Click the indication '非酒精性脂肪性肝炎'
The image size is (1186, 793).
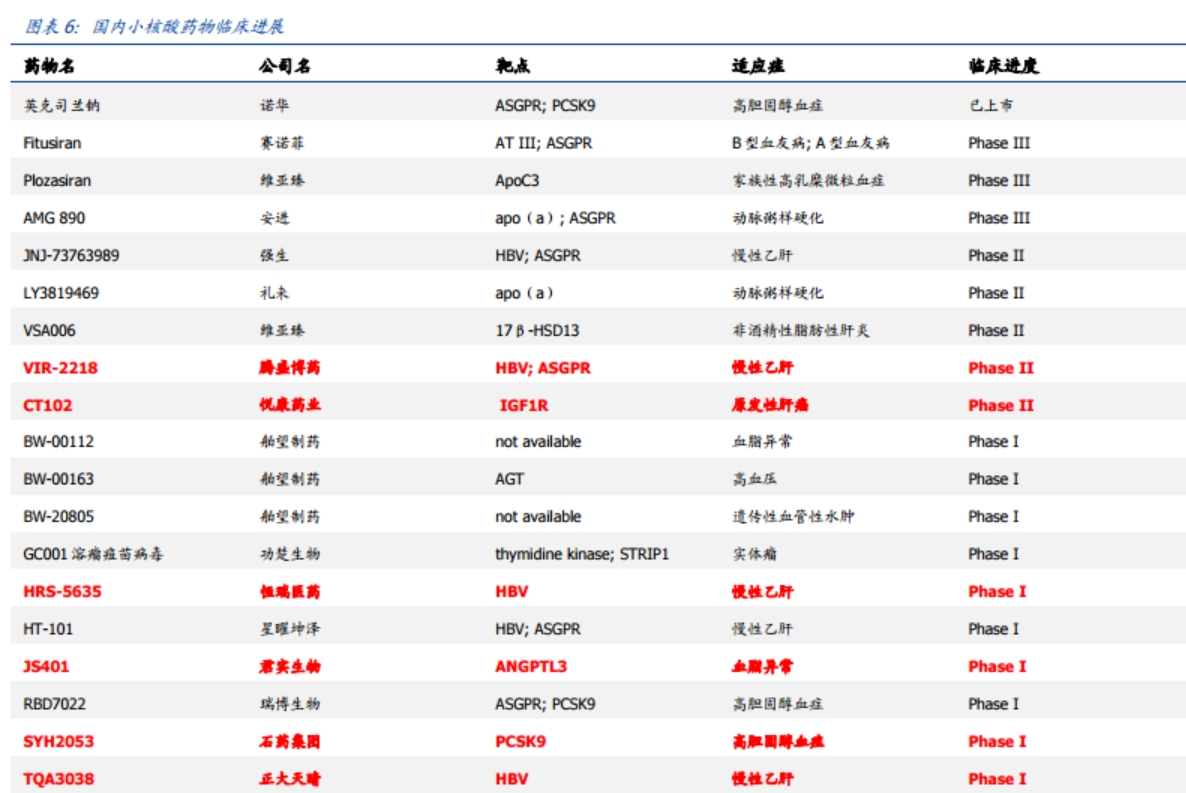(800, 331)
